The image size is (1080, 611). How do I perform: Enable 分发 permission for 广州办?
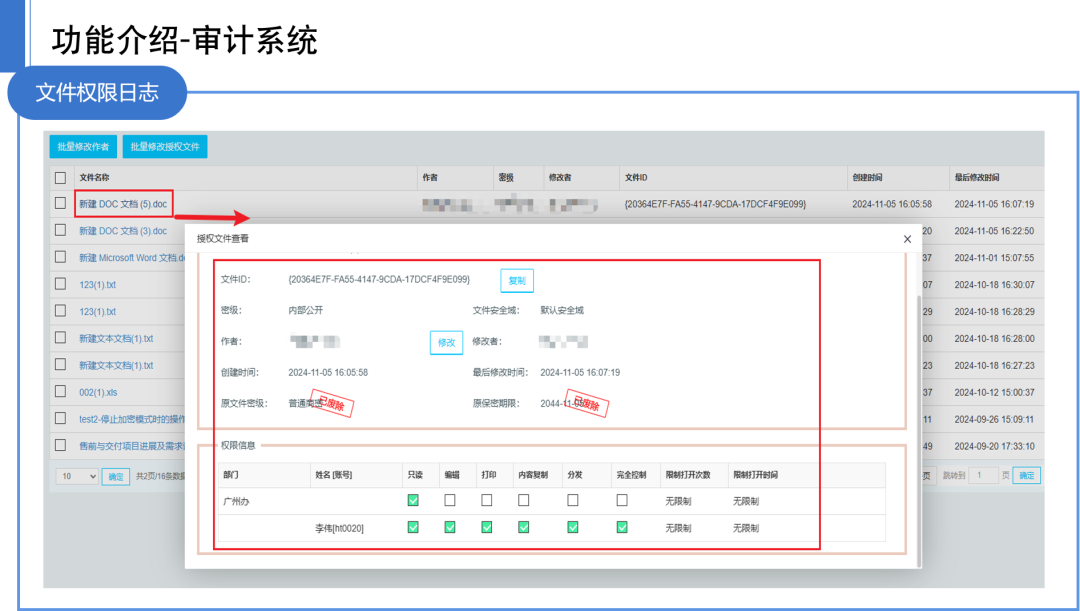point(573,500)
